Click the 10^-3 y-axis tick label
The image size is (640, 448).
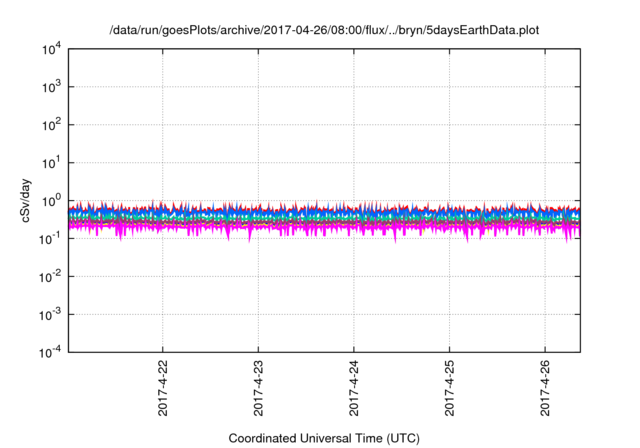(x=51, y=315)
